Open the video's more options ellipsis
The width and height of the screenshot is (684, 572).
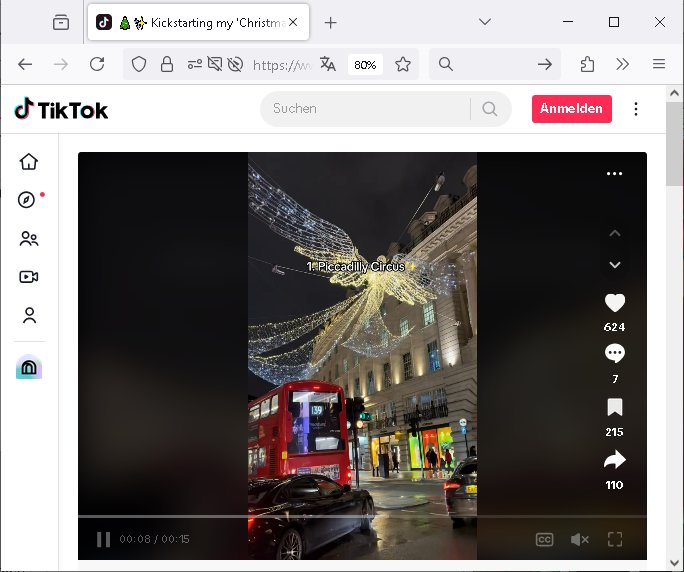pyautogui.click(x=614, y=174)
